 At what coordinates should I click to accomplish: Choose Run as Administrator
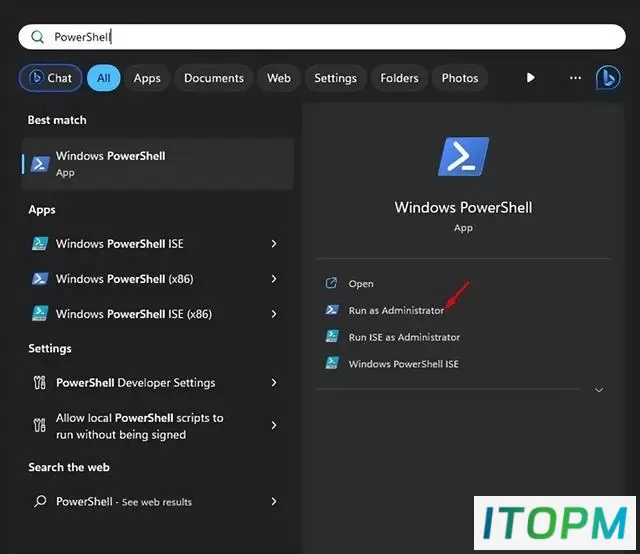(x=396, y=311)
